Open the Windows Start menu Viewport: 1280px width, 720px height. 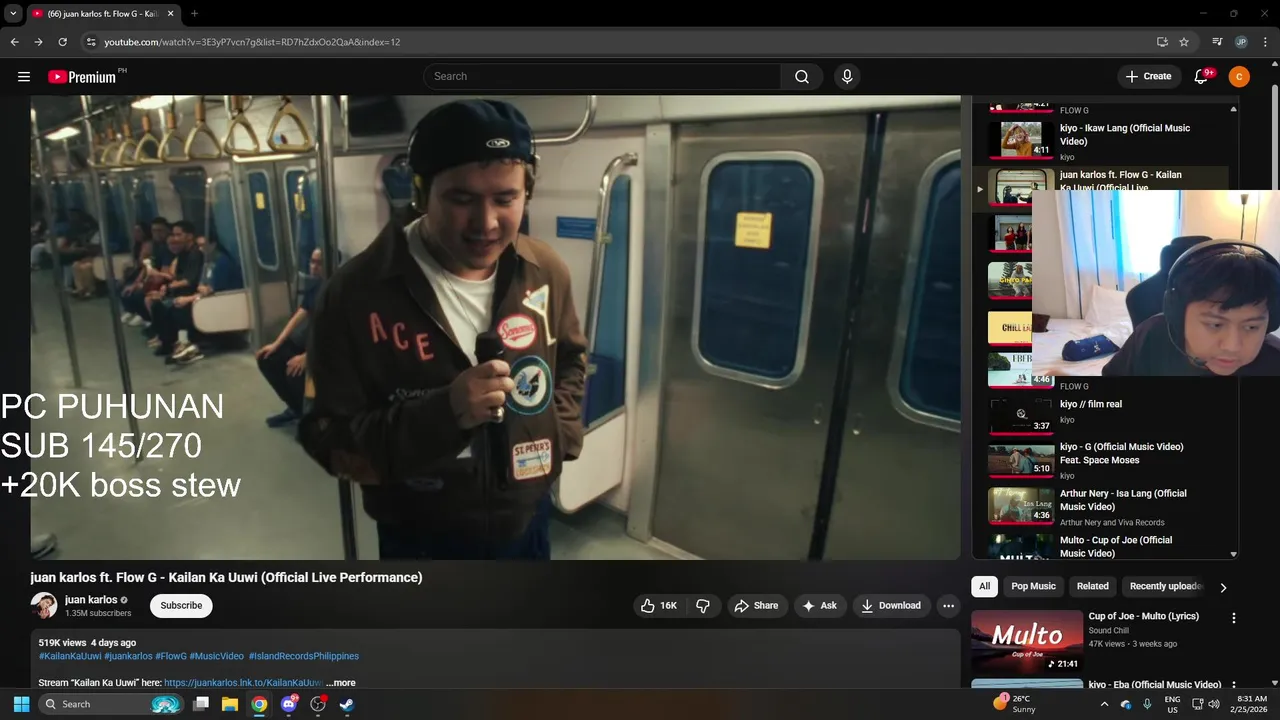(x=21, y=704)
